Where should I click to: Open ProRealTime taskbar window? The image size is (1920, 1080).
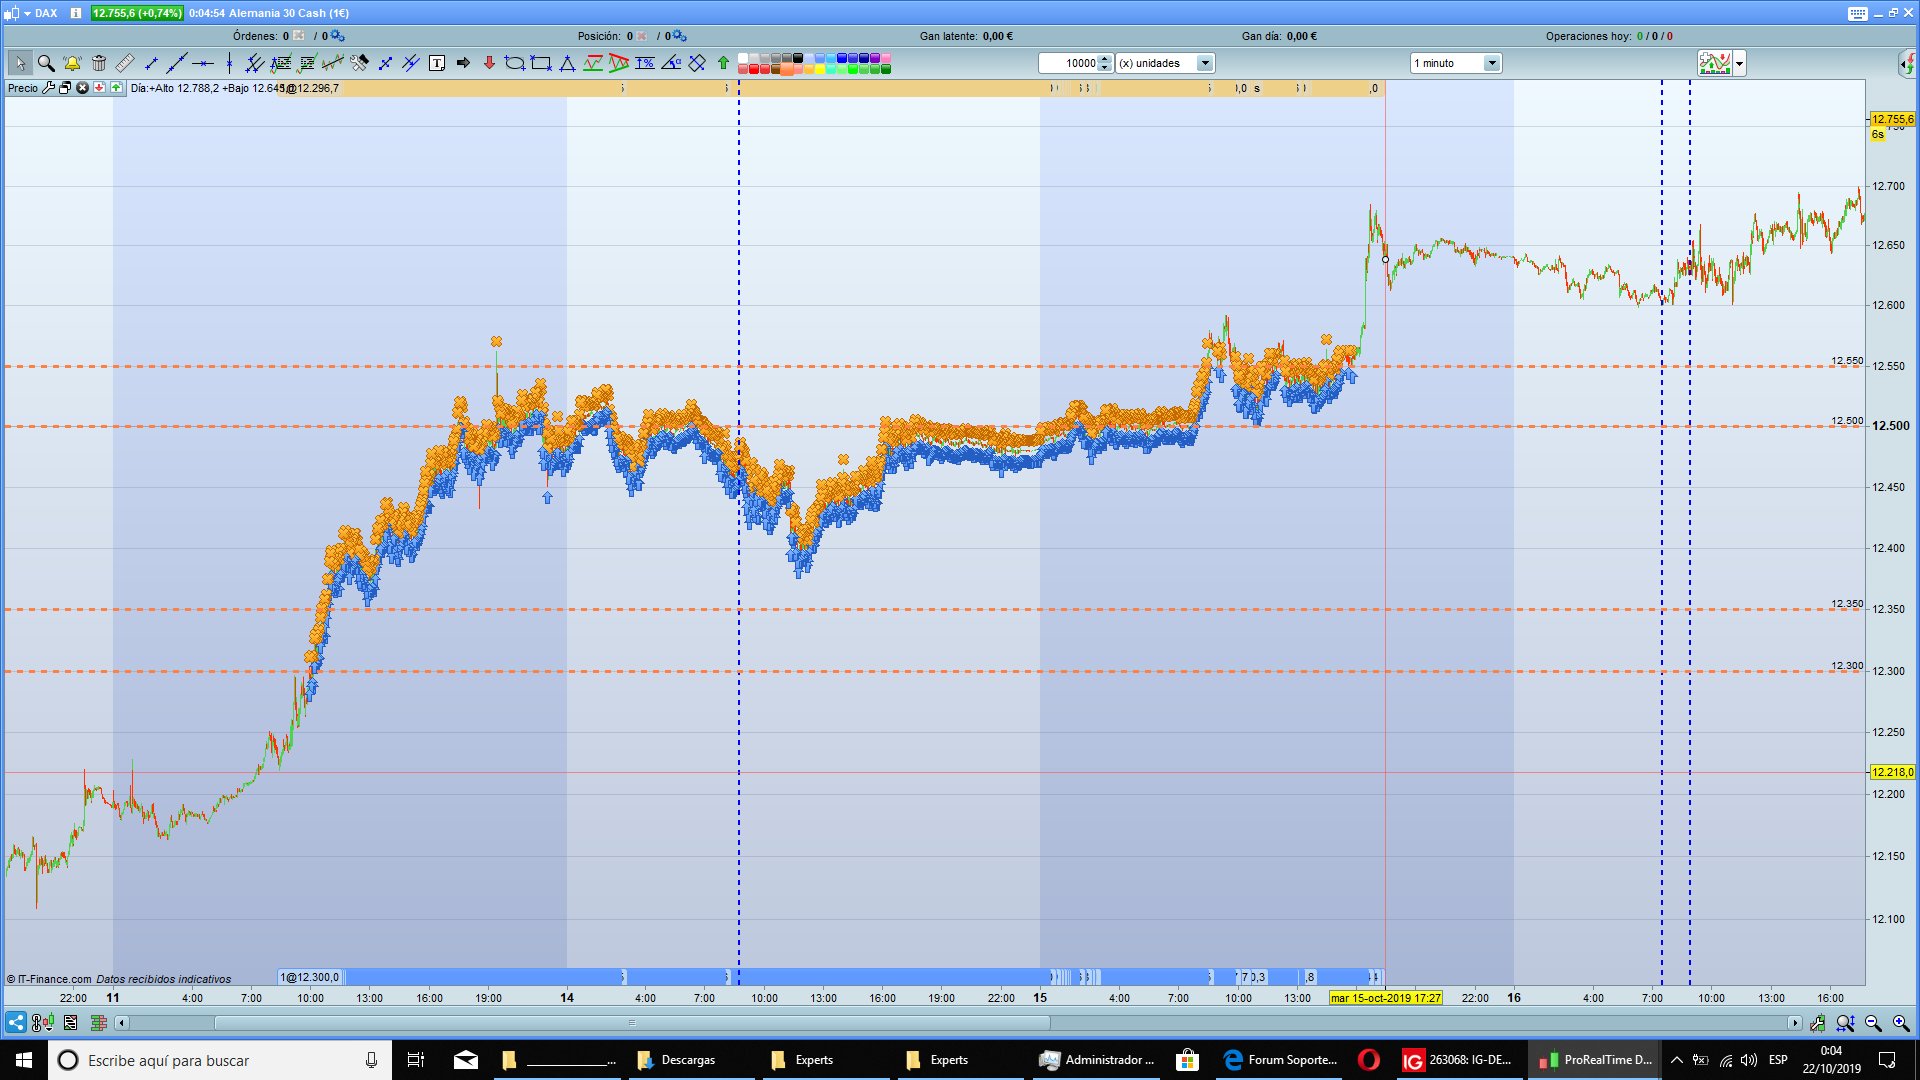click(x=1596, y=1060)
